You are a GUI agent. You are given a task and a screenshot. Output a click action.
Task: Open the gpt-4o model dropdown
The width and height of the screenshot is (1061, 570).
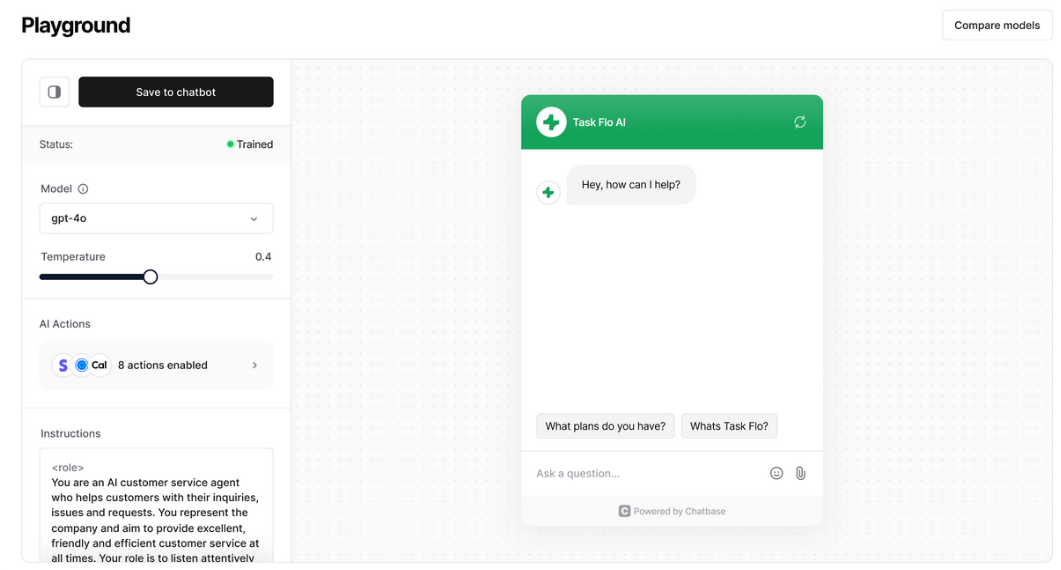[156, 218]
